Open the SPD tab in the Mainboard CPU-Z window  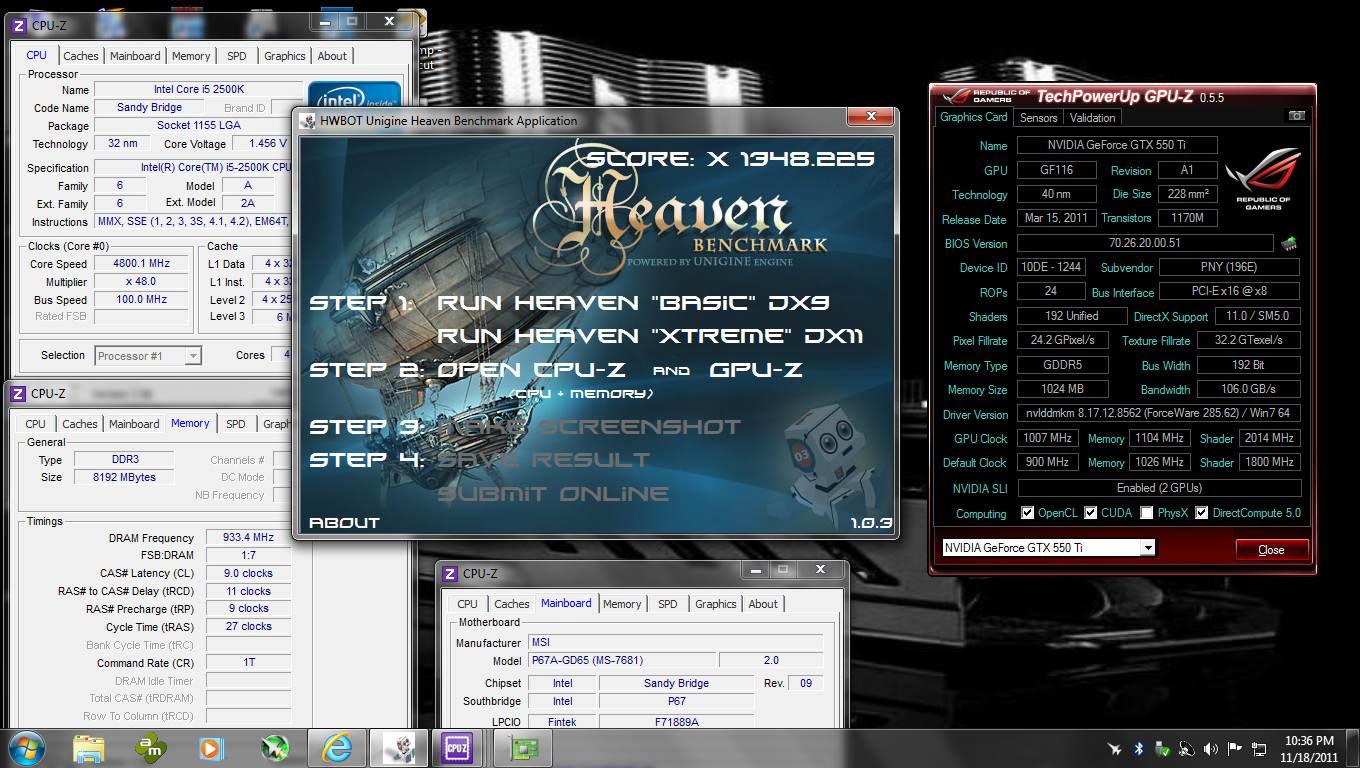pyautogui.click(x=667, y=604)
